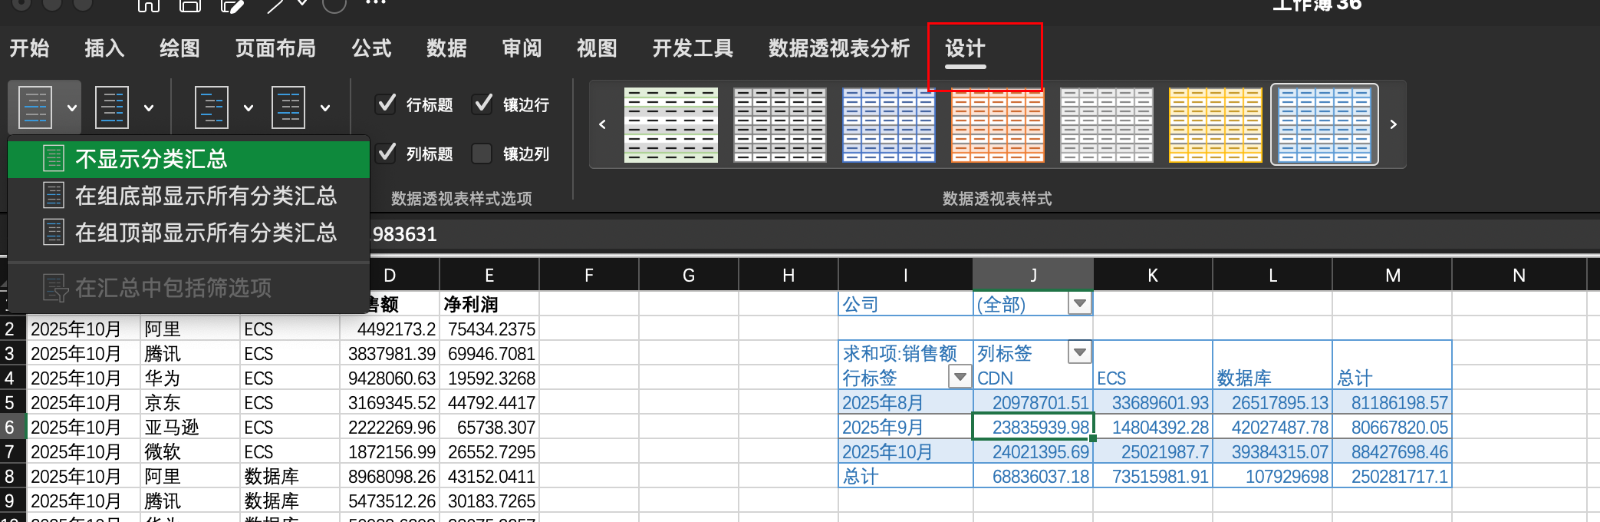Viewport: 1600px width, 522px height.
Task: Click the formula bar value 983631
Action: point(405,234)
